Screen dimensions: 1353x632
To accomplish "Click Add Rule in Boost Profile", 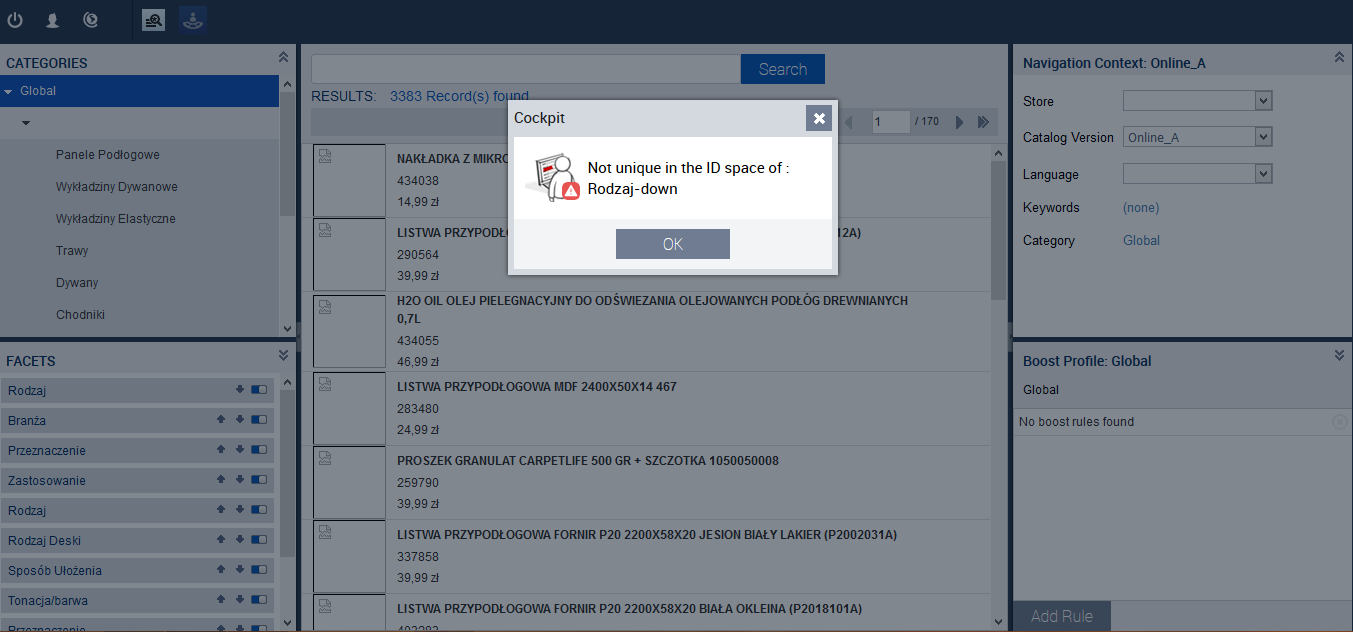I will (x=1062, y=616).
